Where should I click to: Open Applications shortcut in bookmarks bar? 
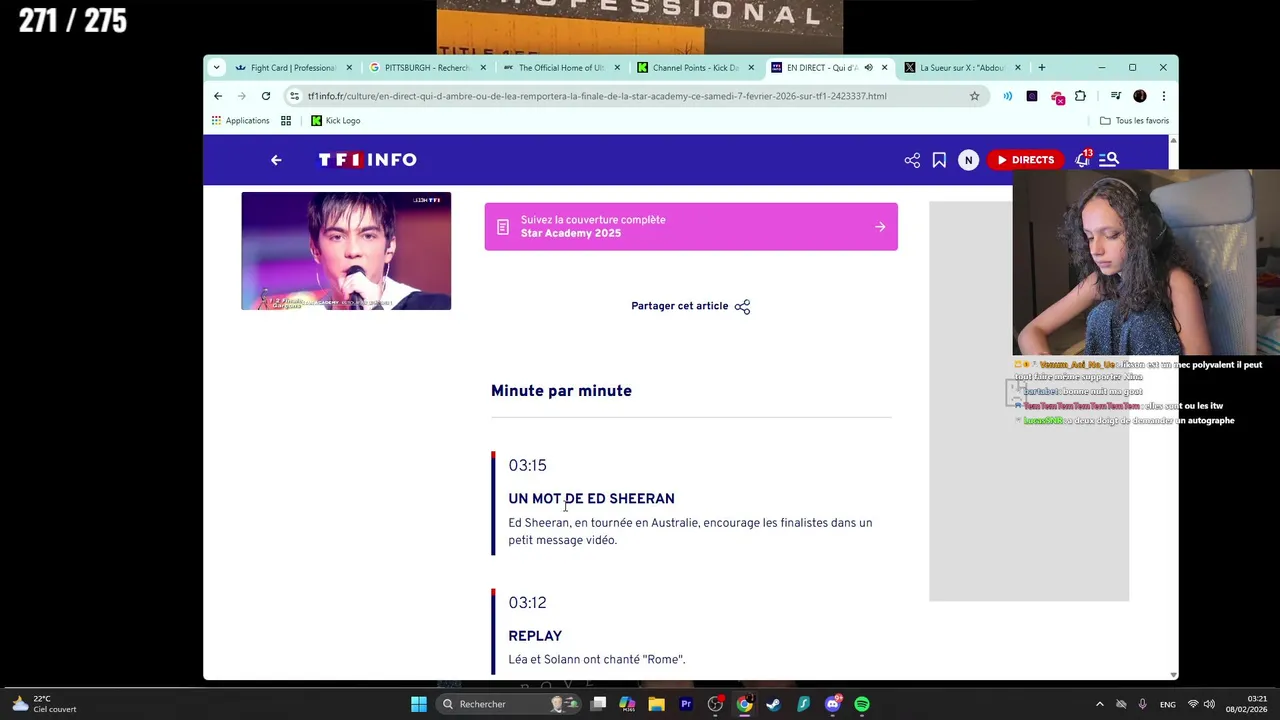pyautogui.click(x=240, y=121)
